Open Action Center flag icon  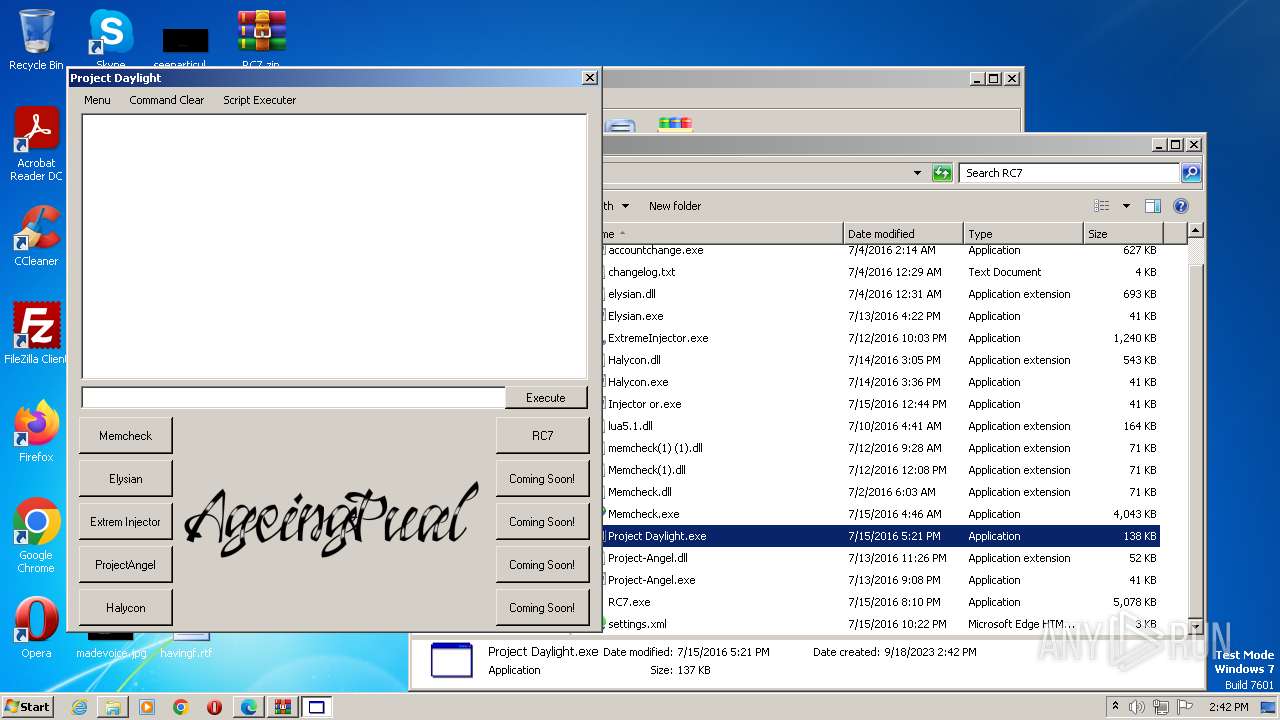pyautogui.click(x=1186, y=707)
